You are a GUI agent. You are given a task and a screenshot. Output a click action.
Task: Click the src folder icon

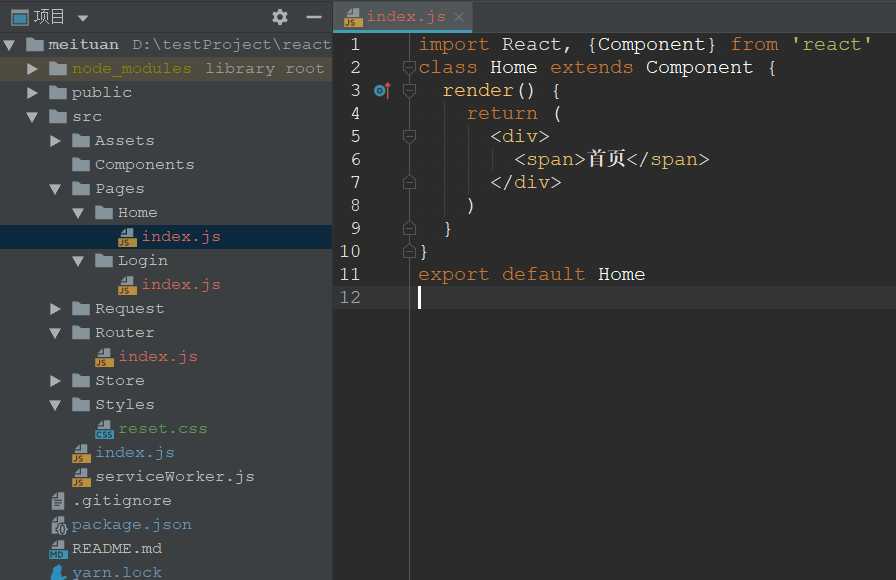point(58,117)
